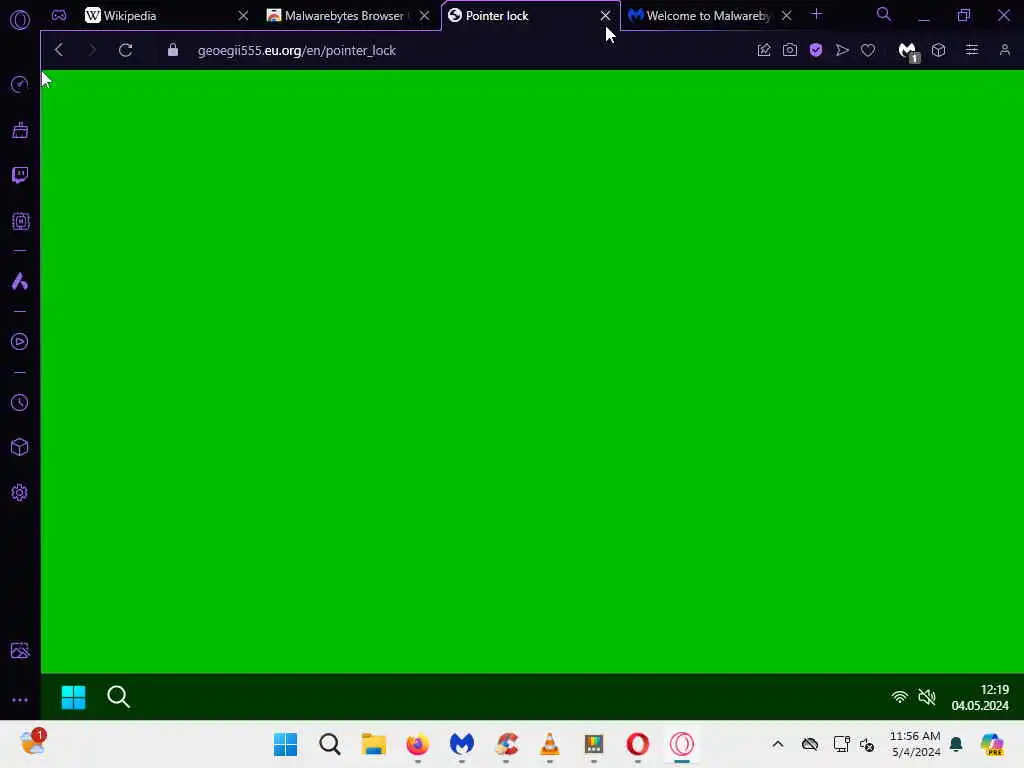Viewport: 1024px width, 768px height.
Task: Select Opera GX in the taskbar
Action: point(682,744)
